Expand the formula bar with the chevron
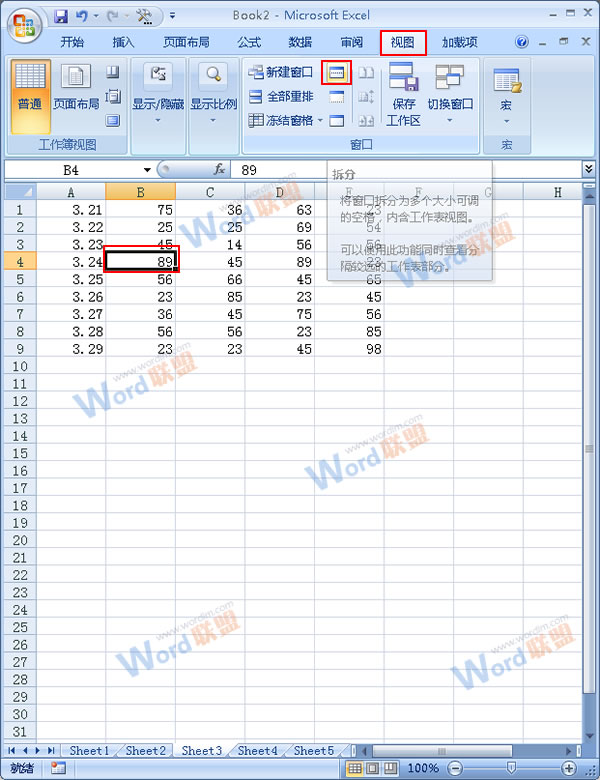The height and width of the screenshot is (780, 600). (x=589, y=169)
